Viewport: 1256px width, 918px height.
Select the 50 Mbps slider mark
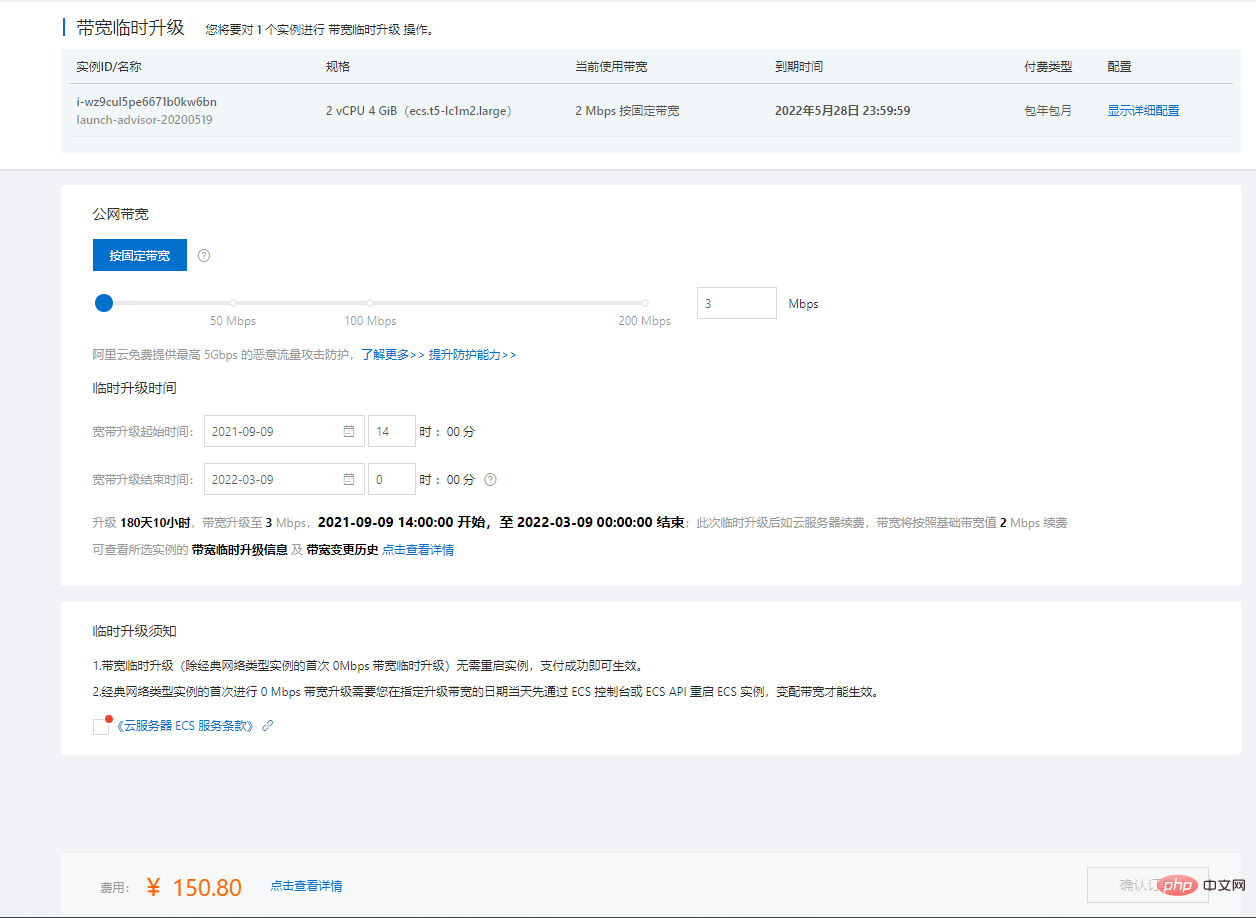(233, 303)
